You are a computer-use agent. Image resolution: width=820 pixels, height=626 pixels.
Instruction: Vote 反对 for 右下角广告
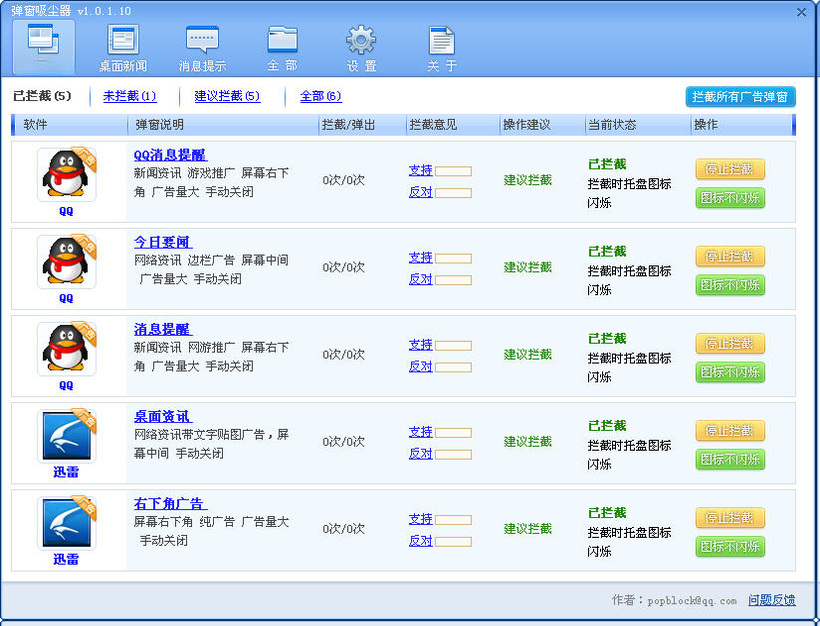coord(420,541)
